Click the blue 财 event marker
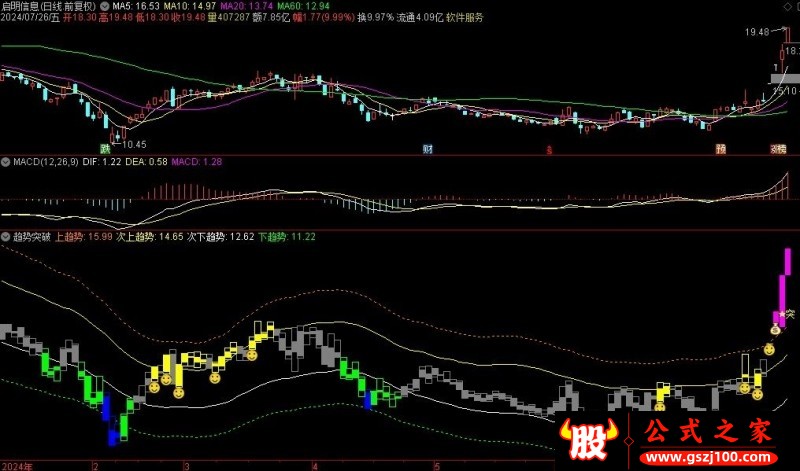 point(428,149)
